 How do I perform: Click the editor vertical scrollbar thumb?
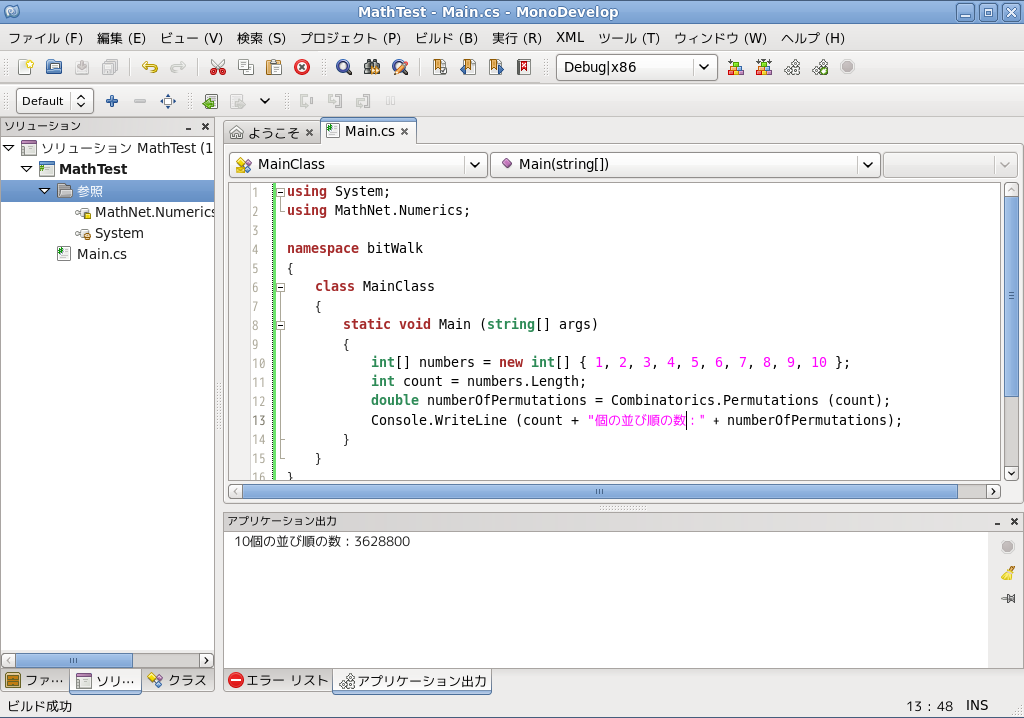1011,297
